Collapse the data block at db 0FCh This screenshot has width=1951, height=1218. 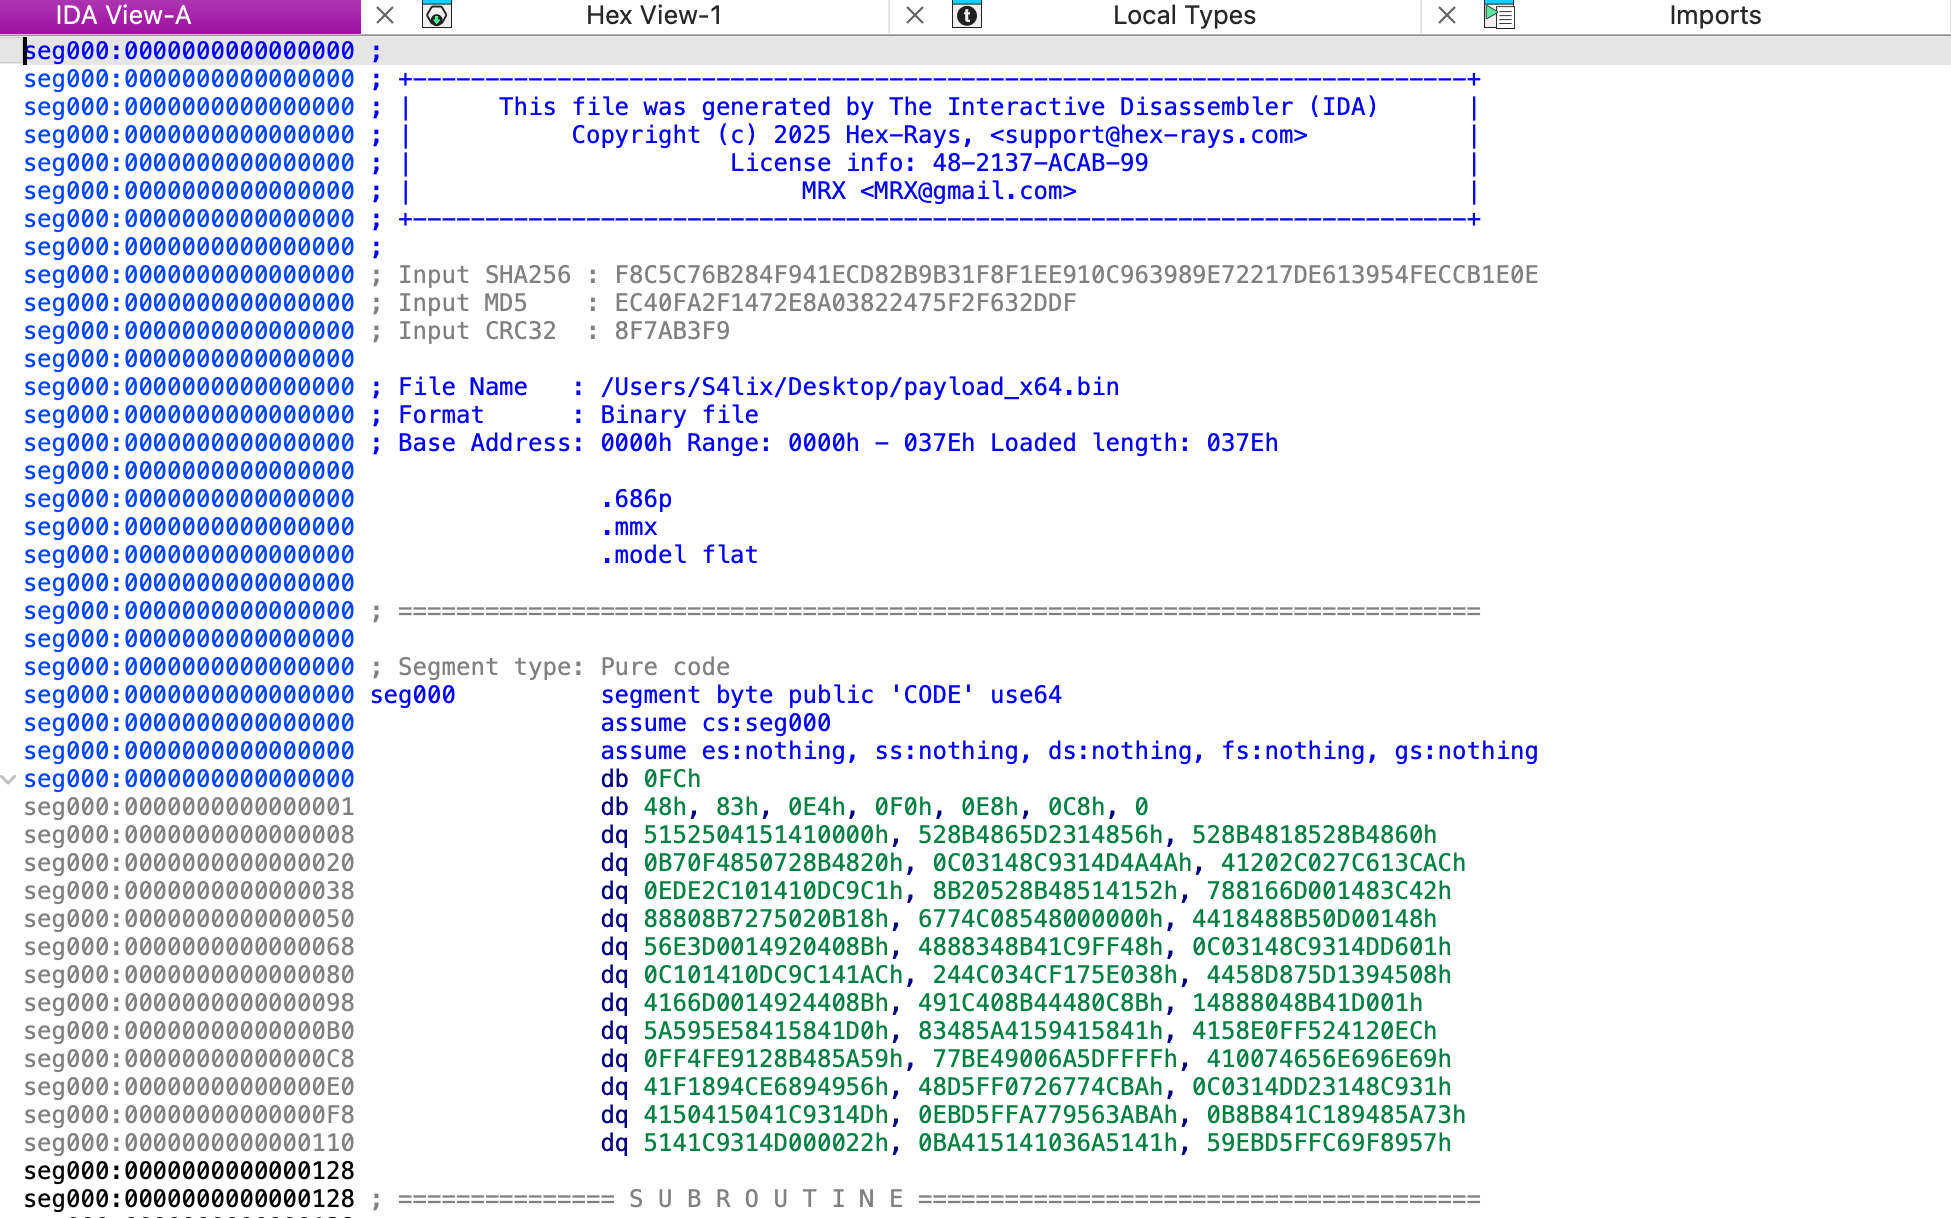point(9,779)
